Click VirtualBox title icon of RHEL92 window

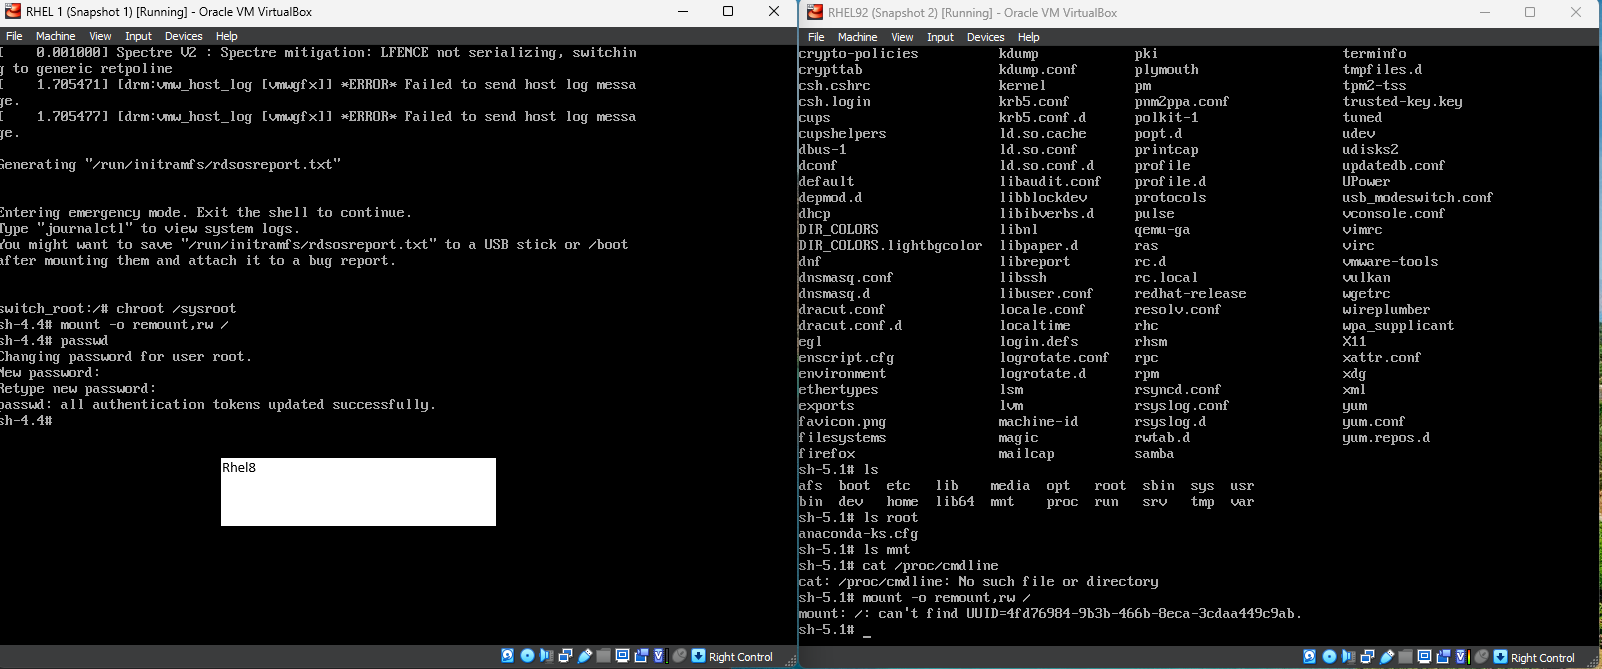click(x=813, y=12)
